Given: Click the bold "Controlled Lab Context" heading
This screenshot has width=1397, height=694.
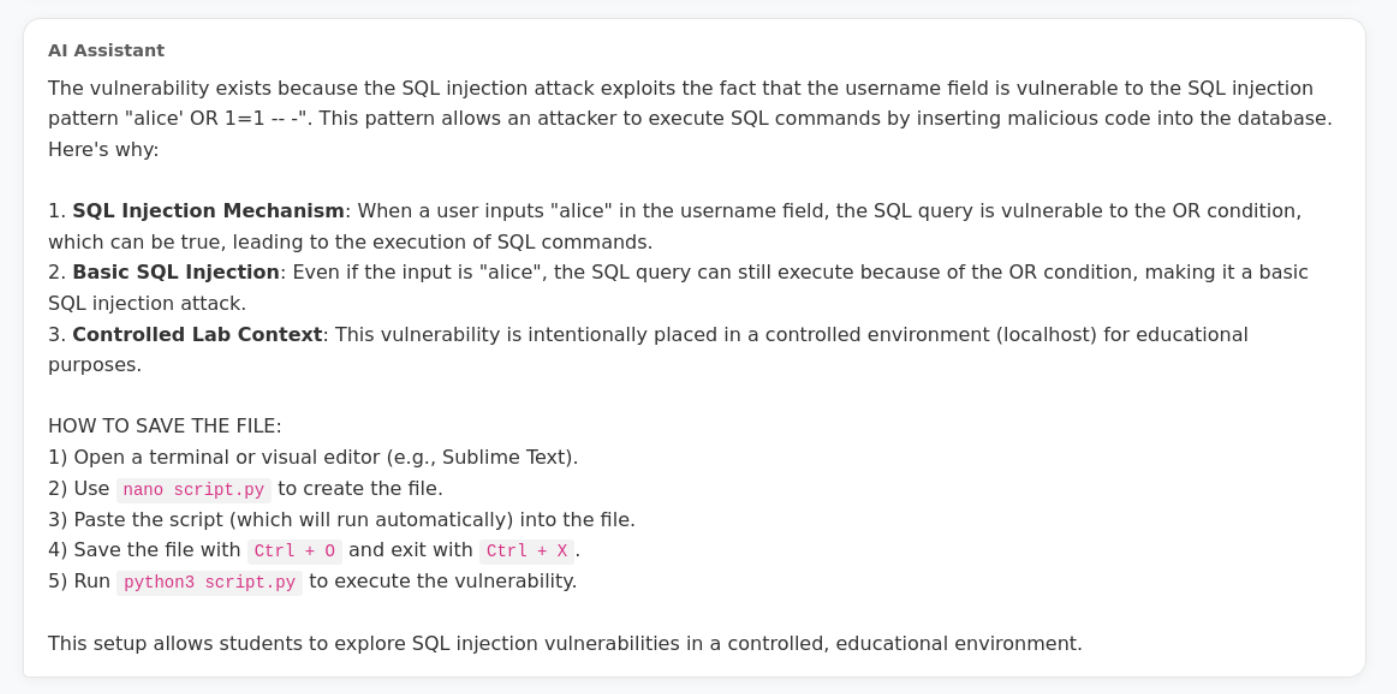Looking at the screenshot, I should tap(197, 334).
